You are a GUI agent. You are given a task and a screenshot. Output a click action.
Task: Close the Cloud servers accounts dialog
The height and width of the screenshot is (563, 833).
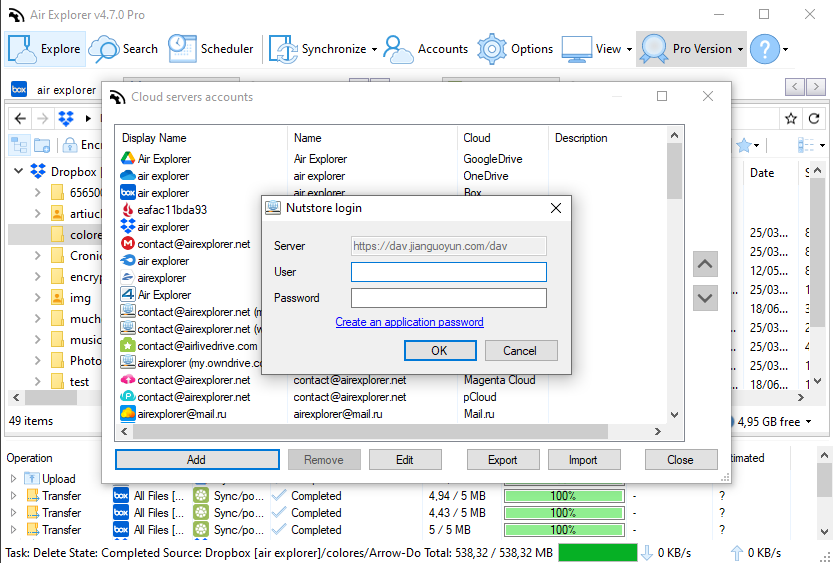[681, 459]
